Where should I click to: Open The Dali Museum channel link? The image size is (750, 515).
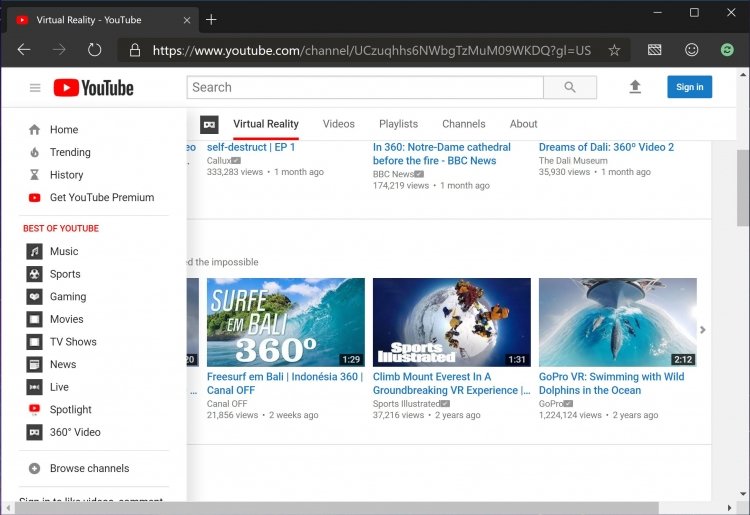point(573,161)
